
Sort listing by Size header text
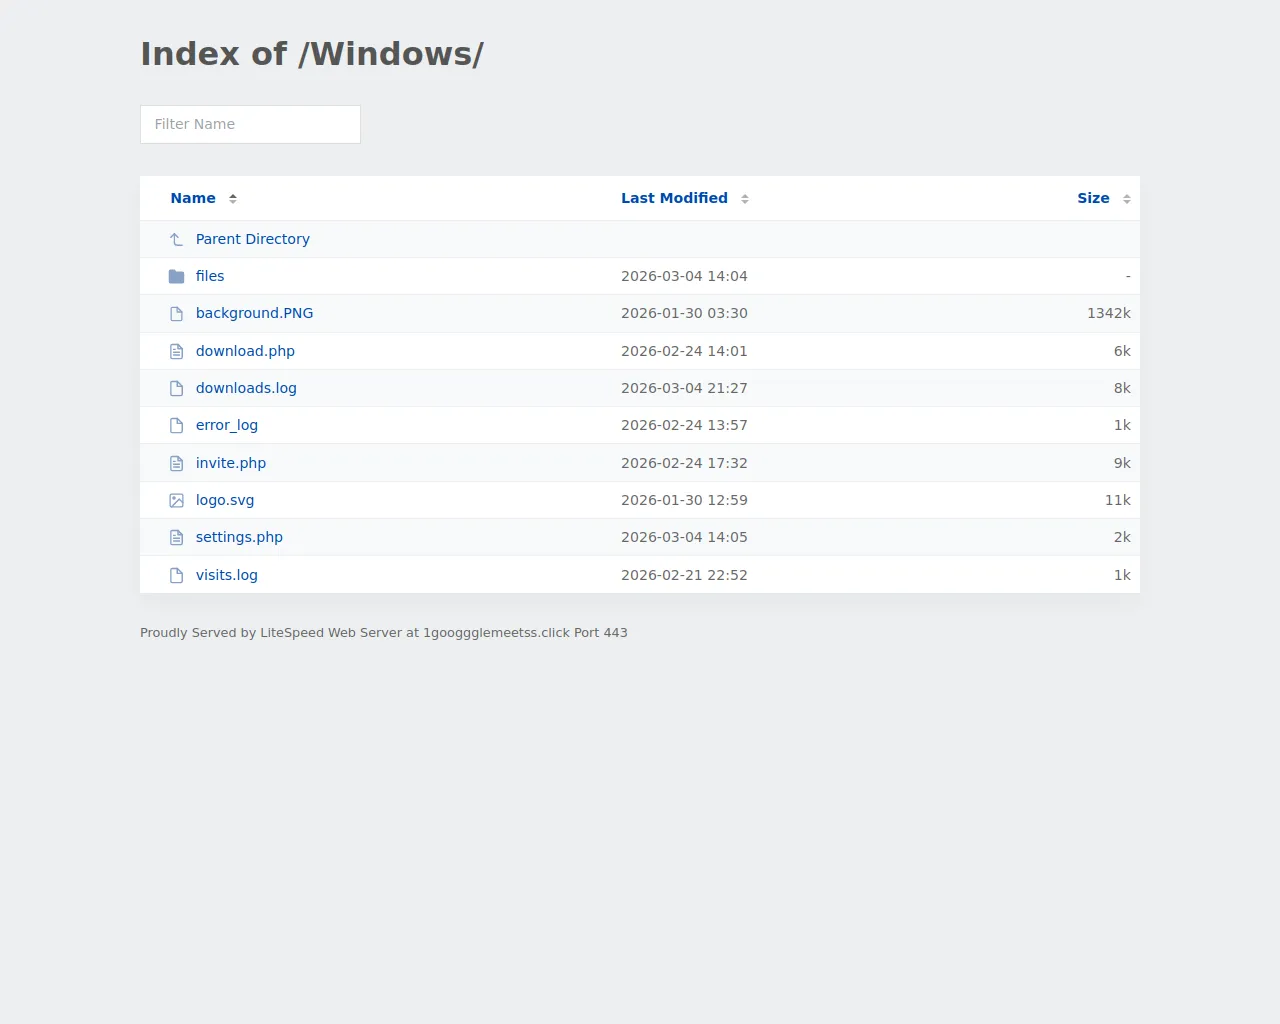(1093, 198)
